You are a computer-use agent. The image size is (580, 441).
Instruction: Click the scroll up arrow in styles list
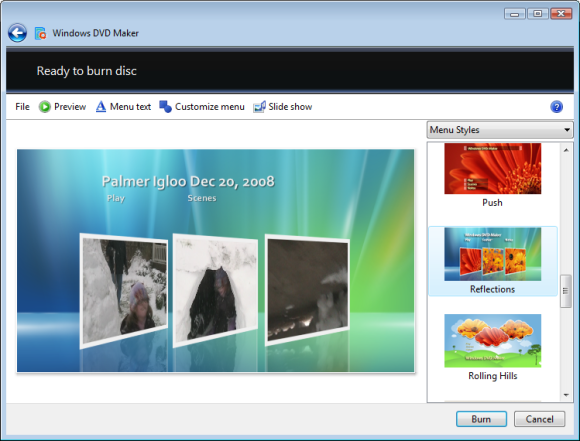[566, 150]
